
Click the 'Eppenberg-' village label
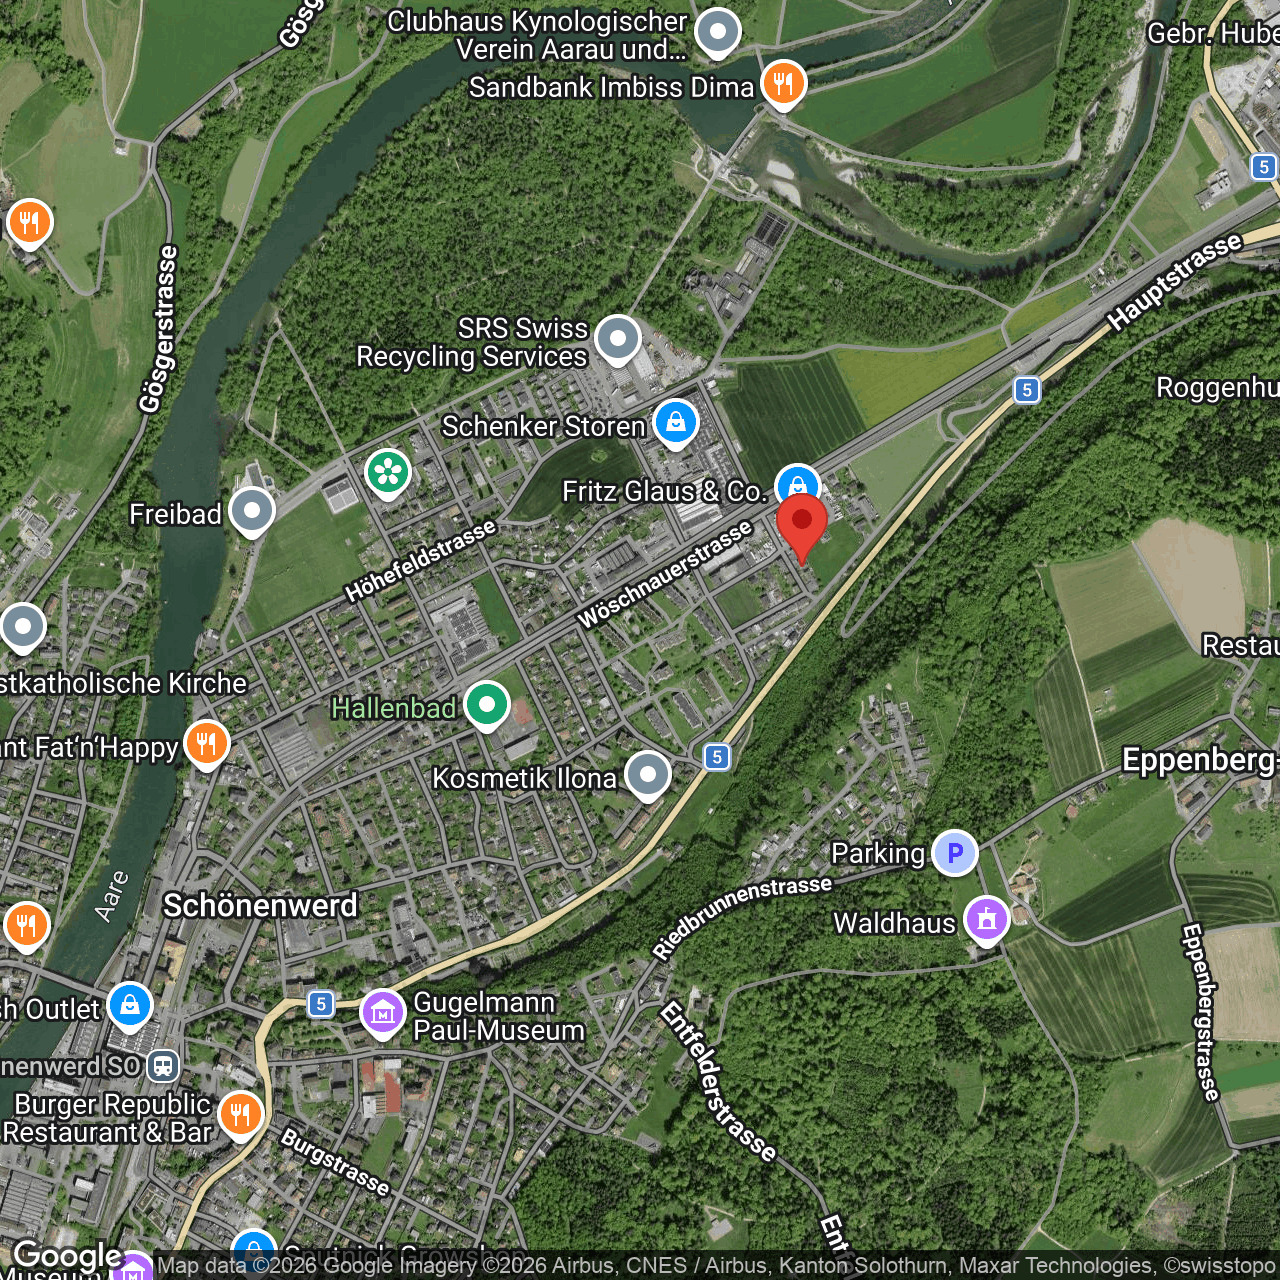1201,760
